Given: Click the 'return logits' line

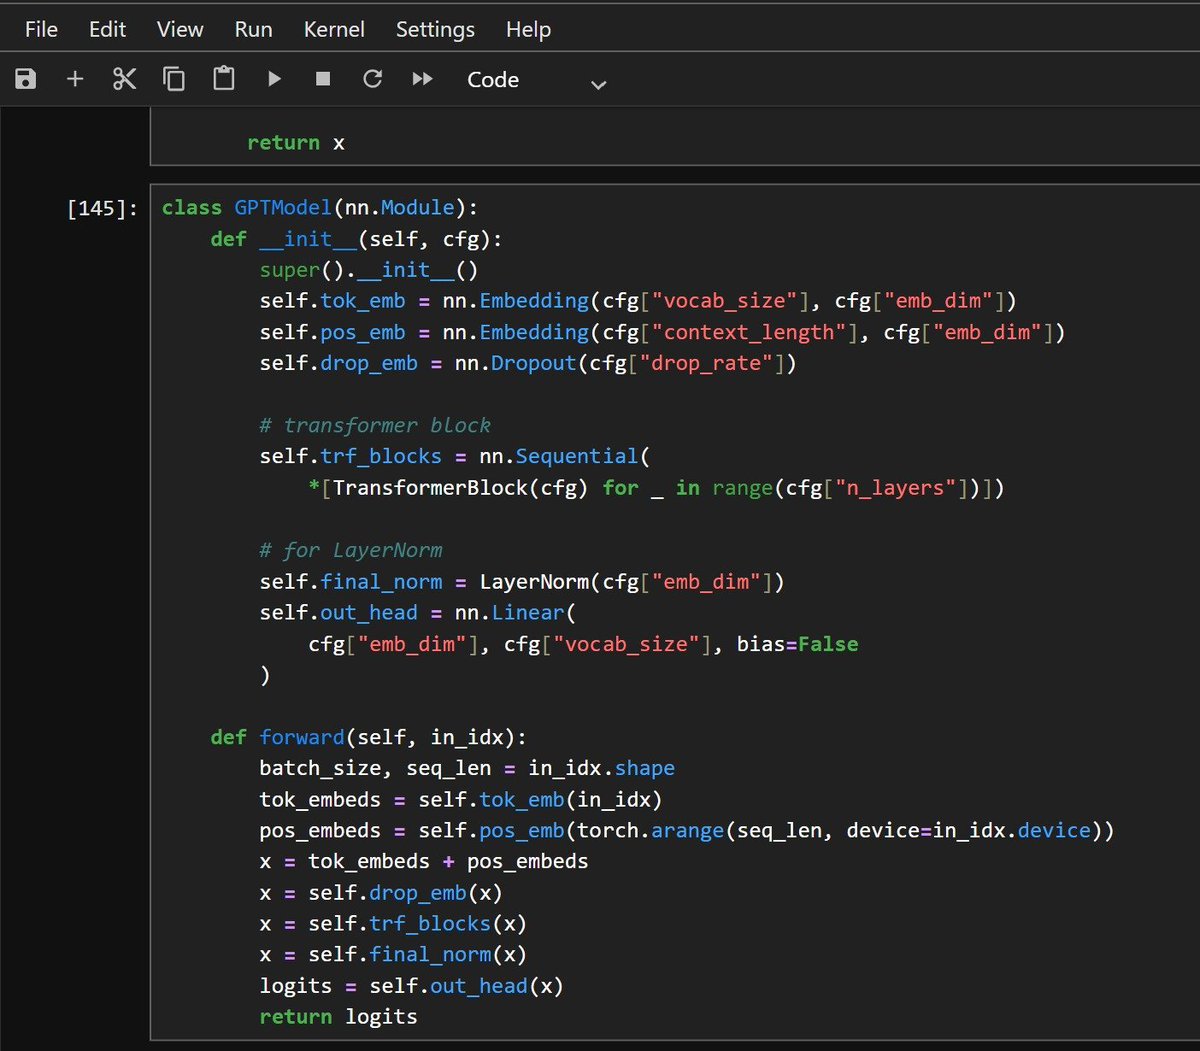Looking at the screenshot, I should point(338,1017).
